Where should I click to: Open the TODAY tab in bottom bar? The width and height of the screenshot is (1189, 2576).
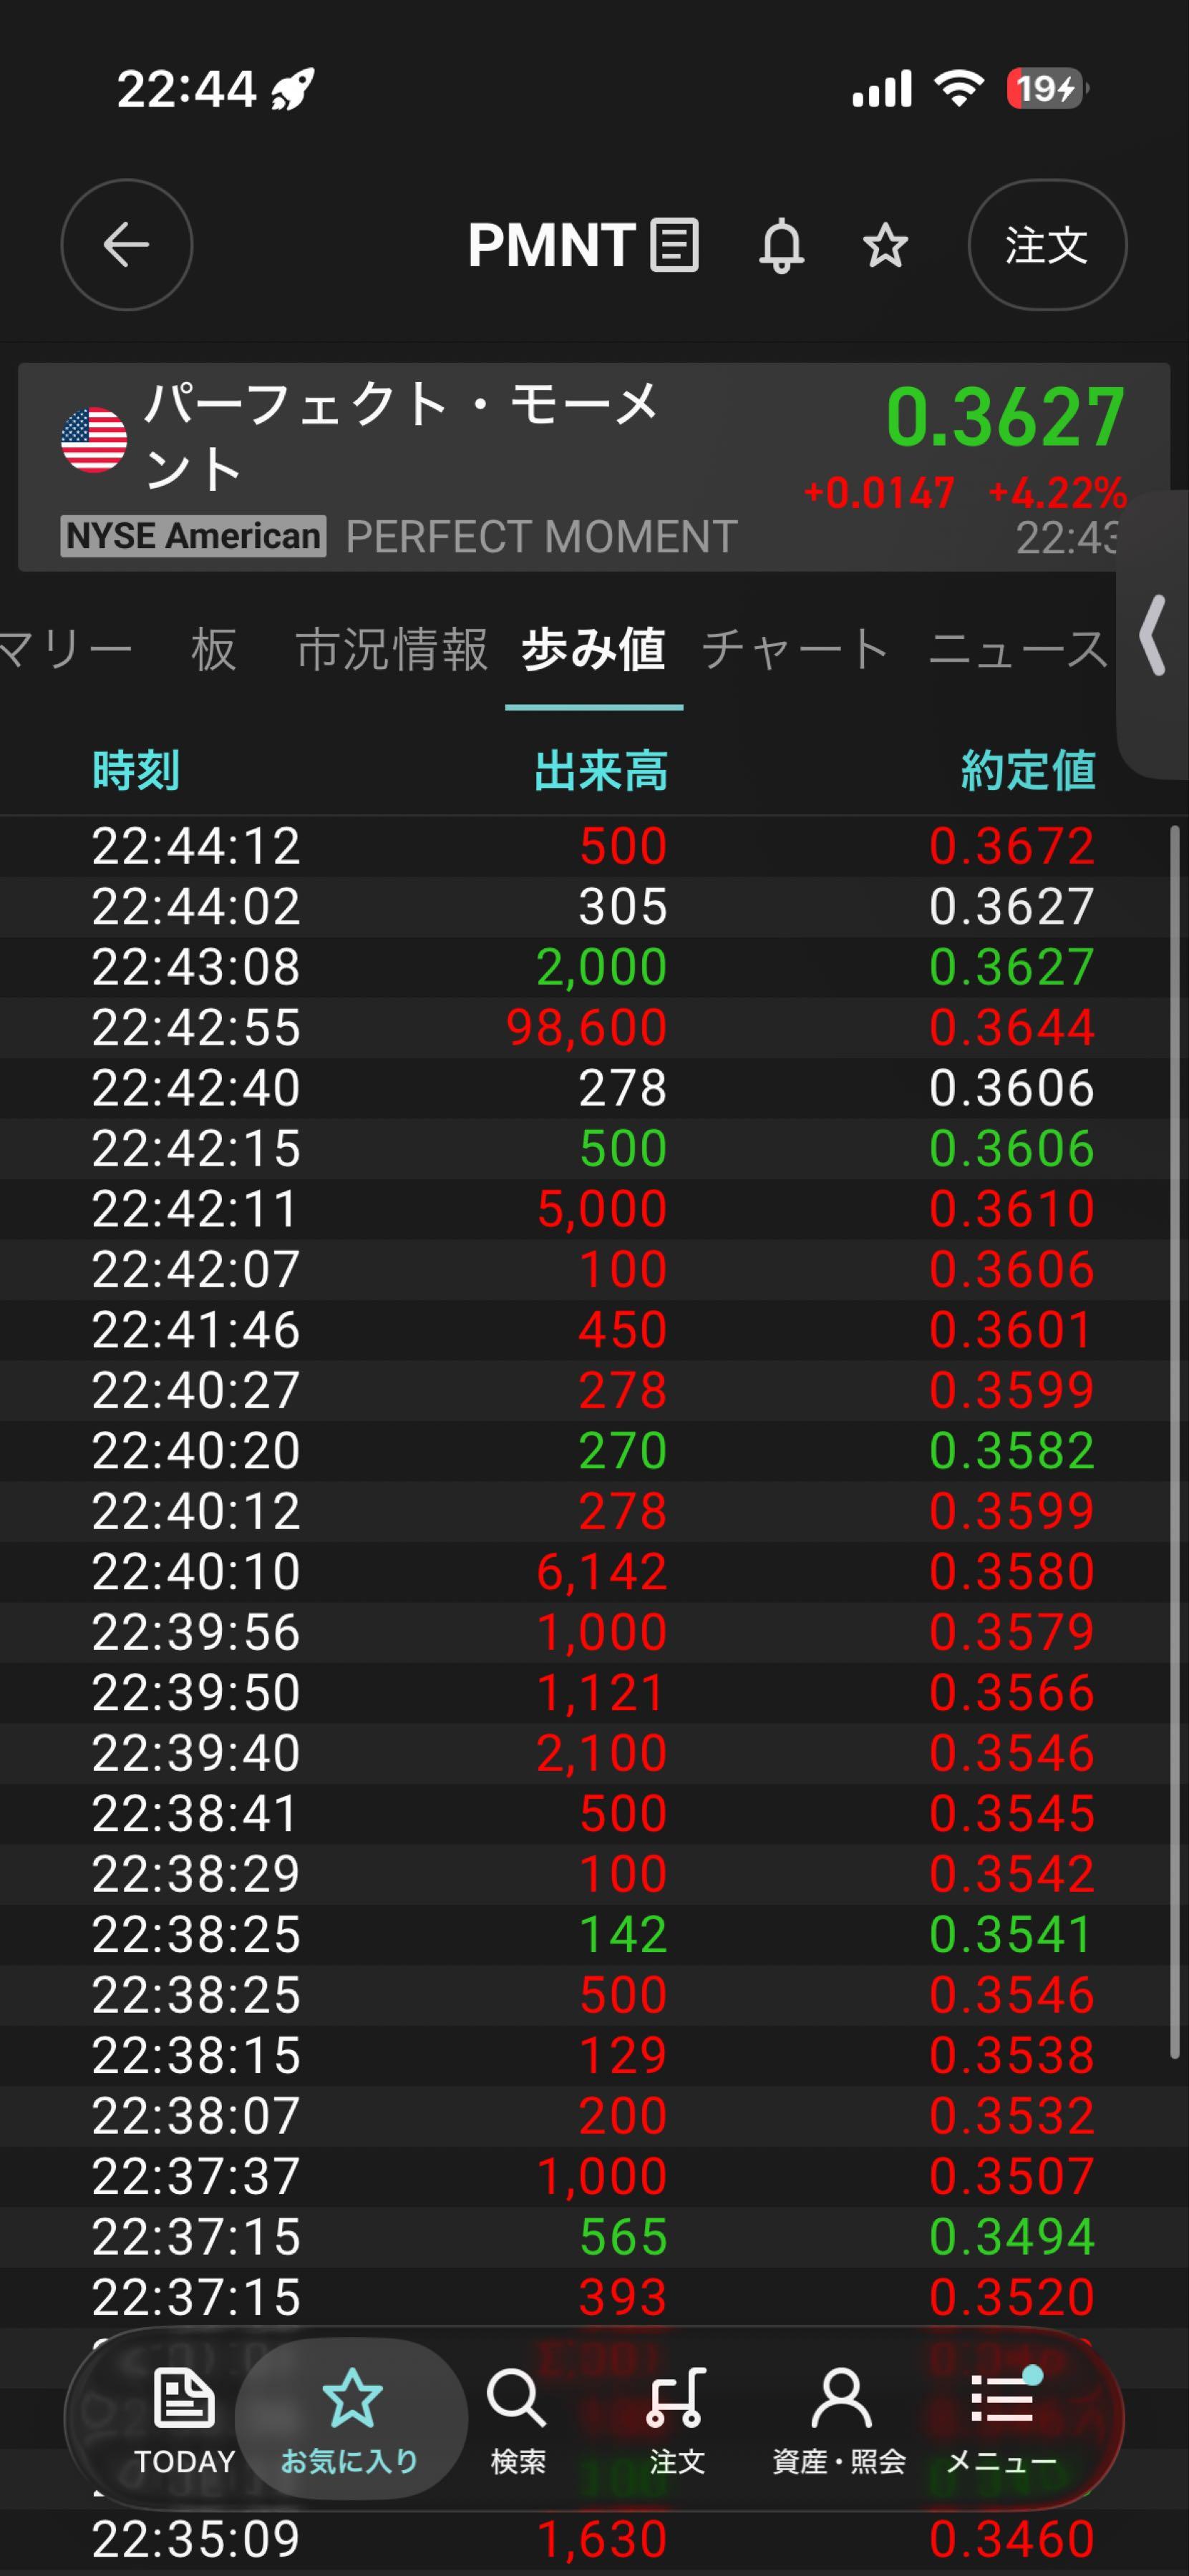tap(185, 2420)
